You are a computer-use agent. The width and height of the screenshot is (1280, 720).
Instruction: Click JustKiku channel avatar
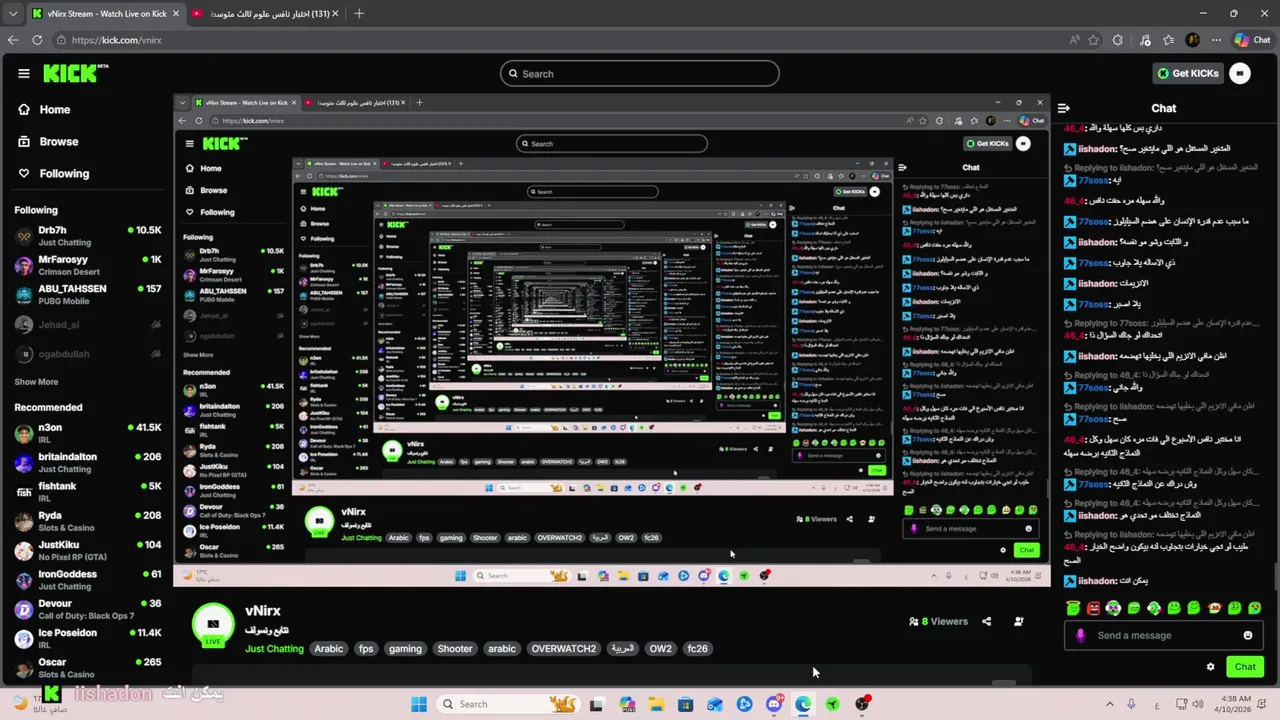24,550
